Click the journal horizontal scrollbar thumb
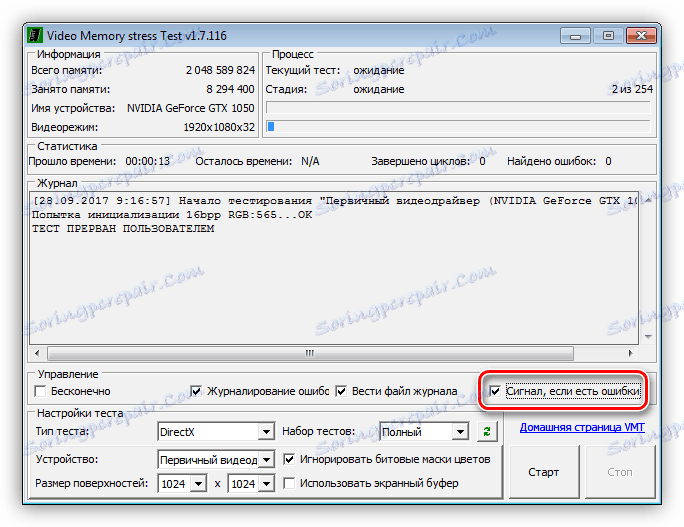The image size is (684, 527). coord(310,353)
